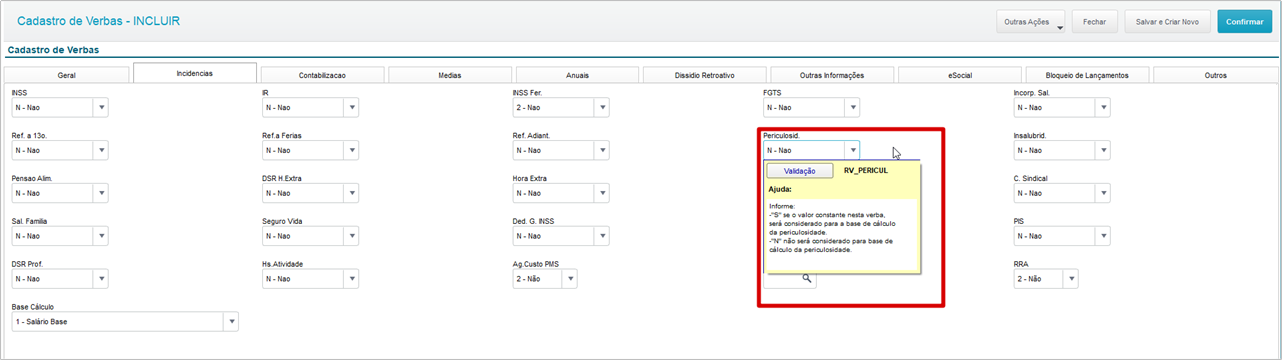
Task: Switch to Dissidio Retroativo tab
Action: (705, 75)
